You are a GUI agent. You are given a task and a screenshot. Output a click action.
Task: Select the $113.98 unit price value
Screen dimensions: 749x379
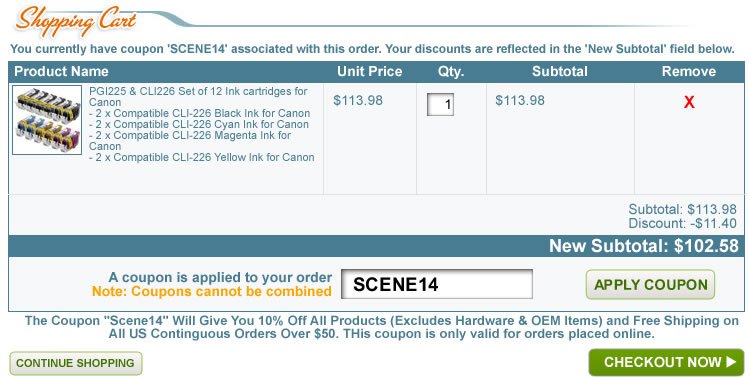click(x=358, y=100)
